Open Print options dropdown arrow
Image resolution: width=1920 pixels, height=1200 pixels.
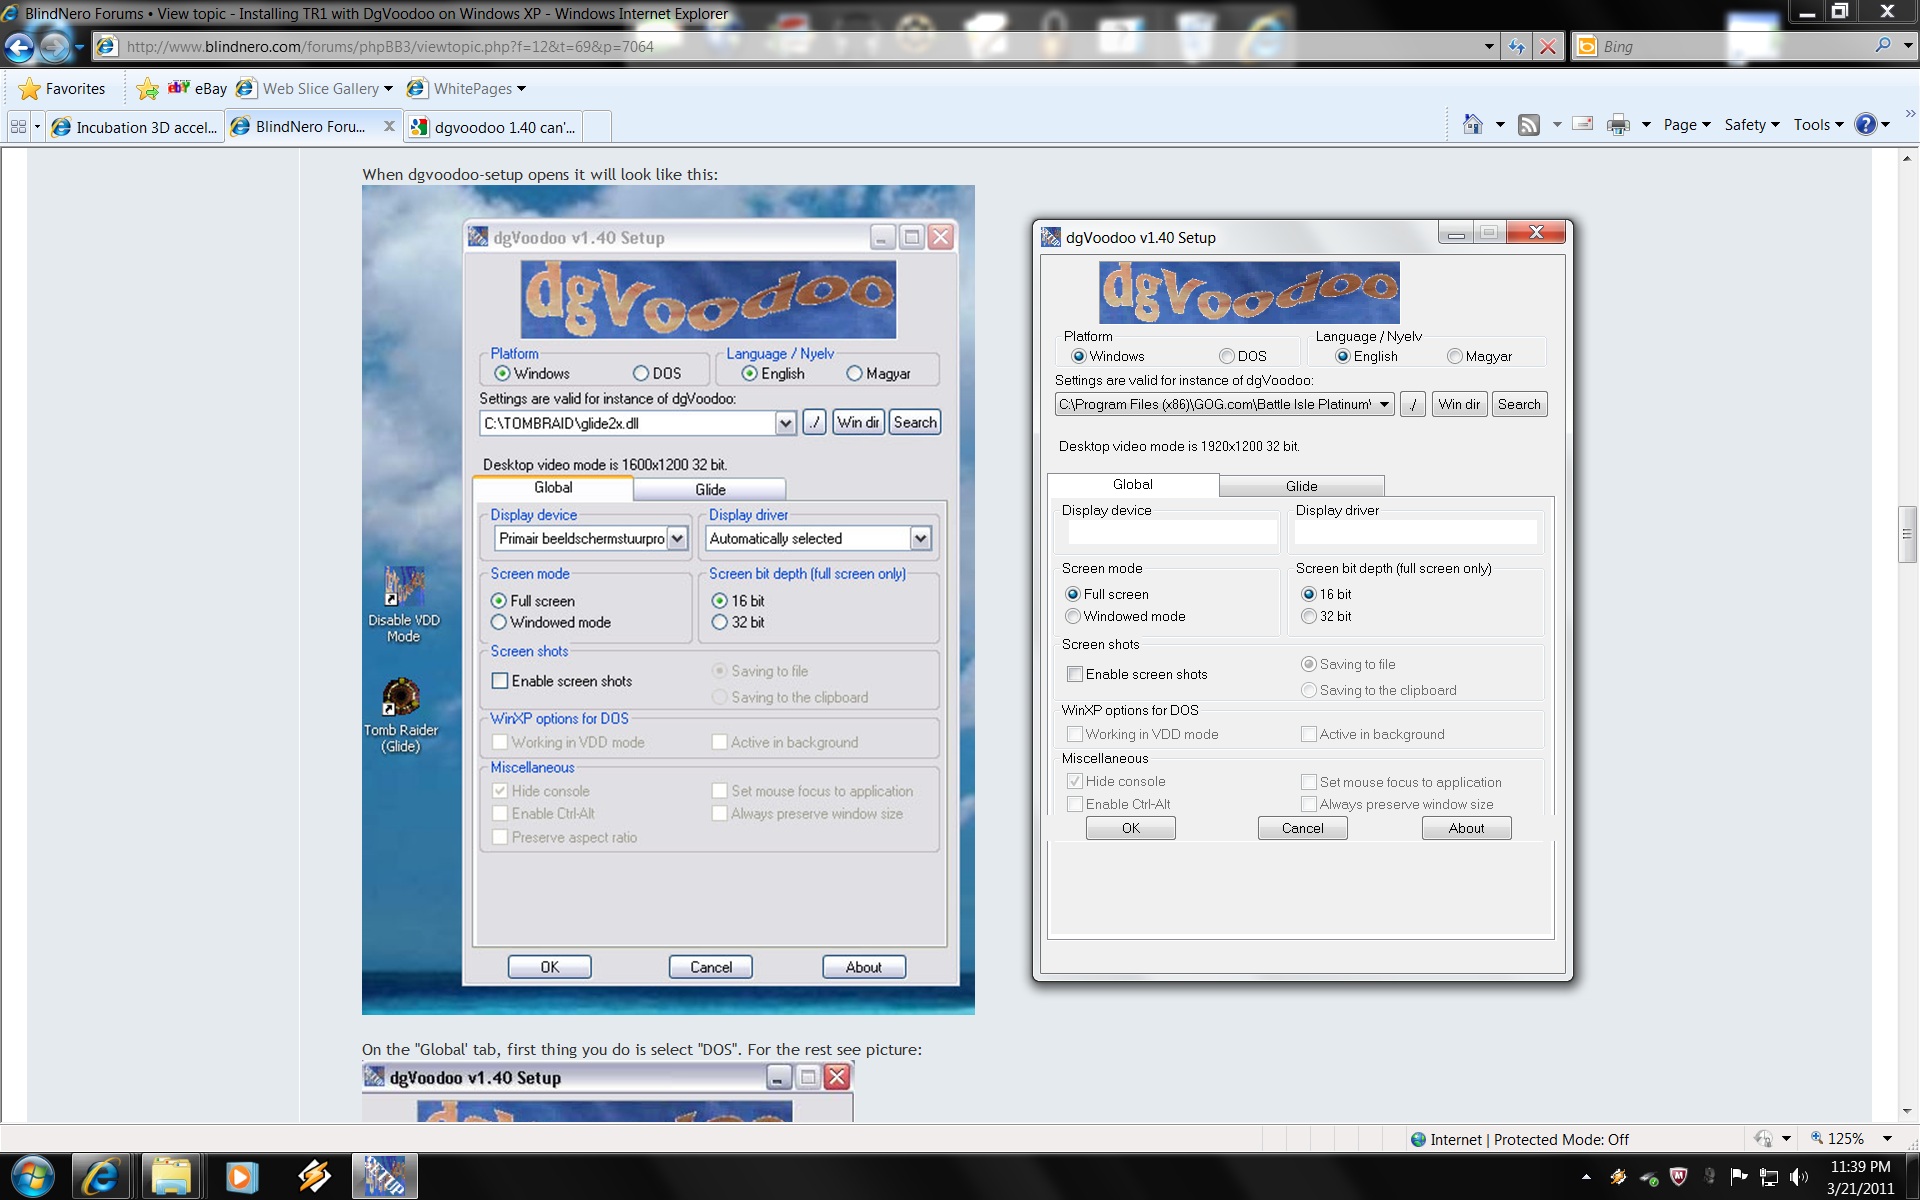click(1645, 125)
